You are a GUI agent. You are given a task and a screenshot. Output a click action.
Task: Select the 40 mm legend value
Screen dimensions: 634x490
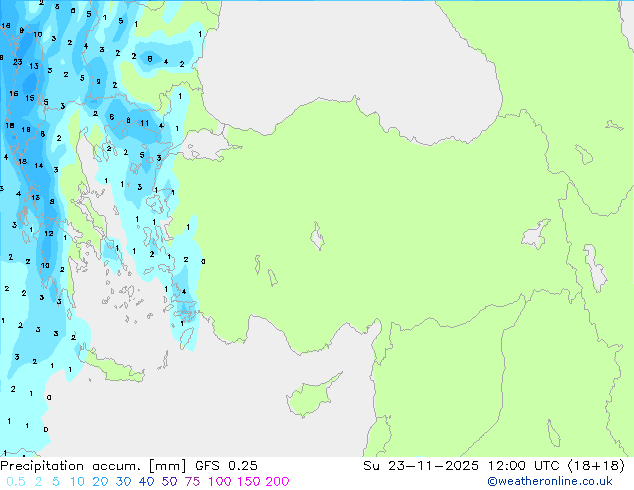[146, 482]
